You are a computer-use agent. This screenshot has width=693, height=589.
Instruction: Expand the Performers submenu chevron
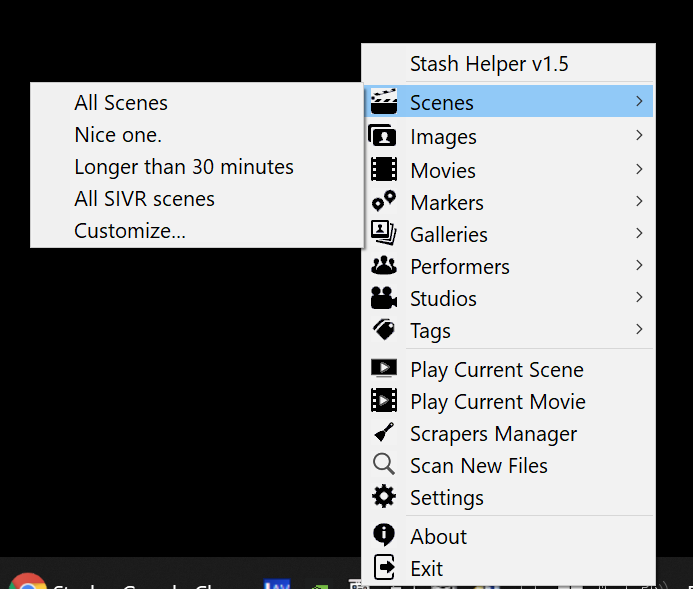click(639, 265)
